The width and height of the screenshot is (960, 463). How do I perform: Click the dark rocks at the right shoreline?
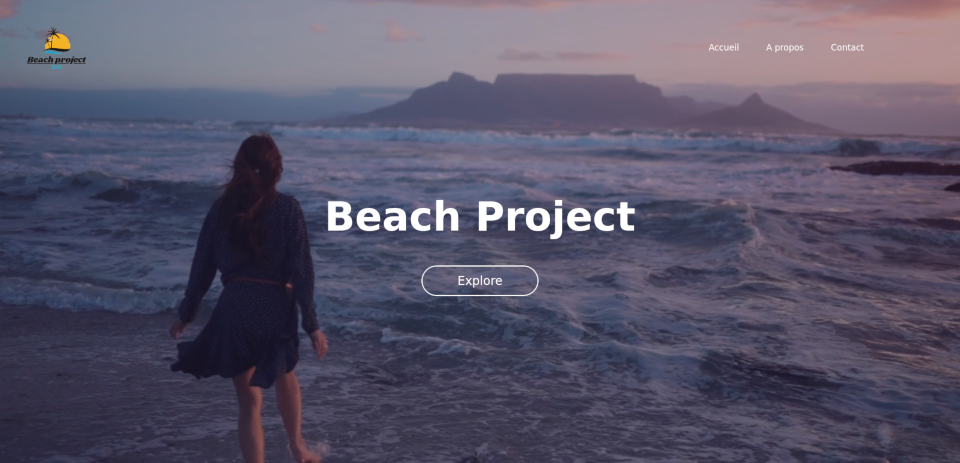coord(898,168)
